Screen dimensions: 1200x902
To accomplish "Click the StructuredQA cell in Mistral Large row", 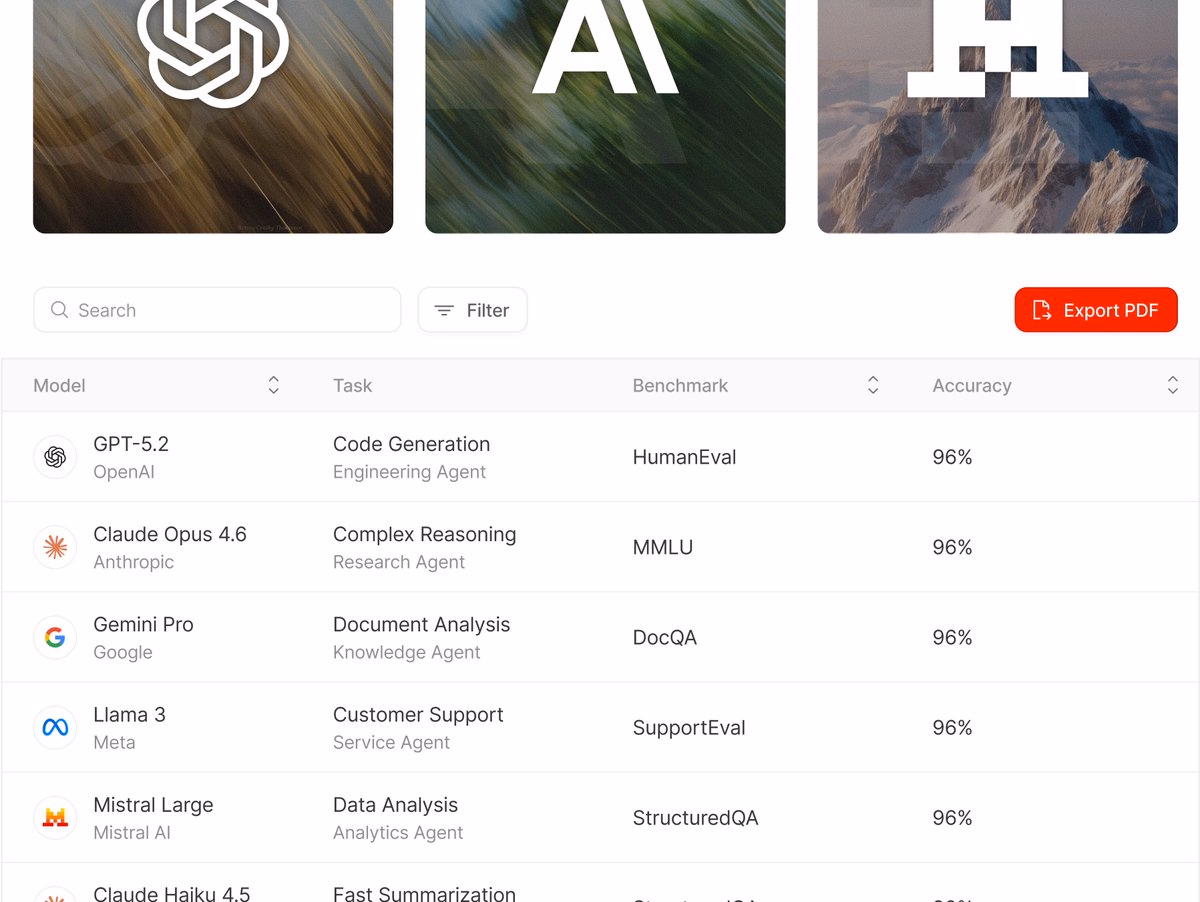I will click(695, 818).
